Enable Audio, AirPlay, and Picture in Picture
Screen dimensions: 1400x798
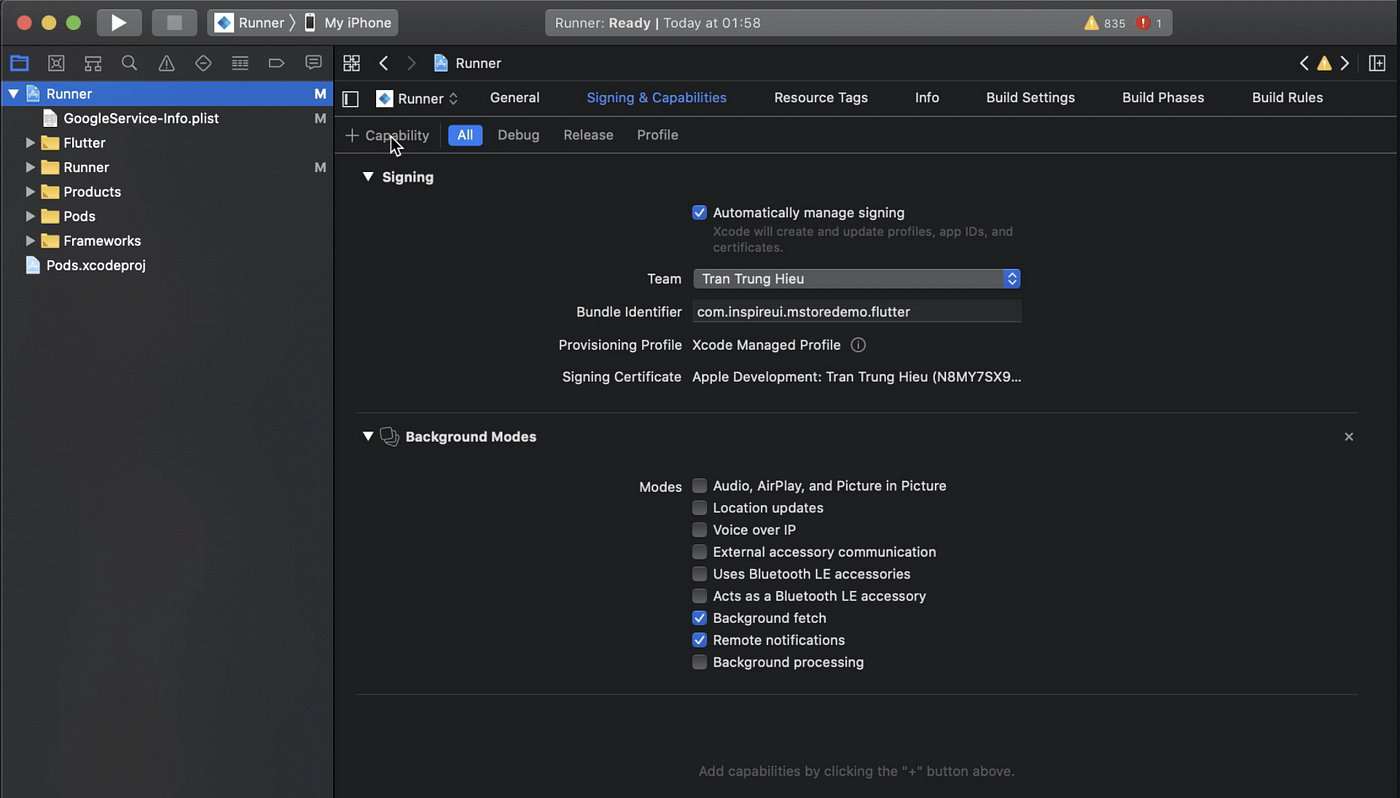[699, 486]
